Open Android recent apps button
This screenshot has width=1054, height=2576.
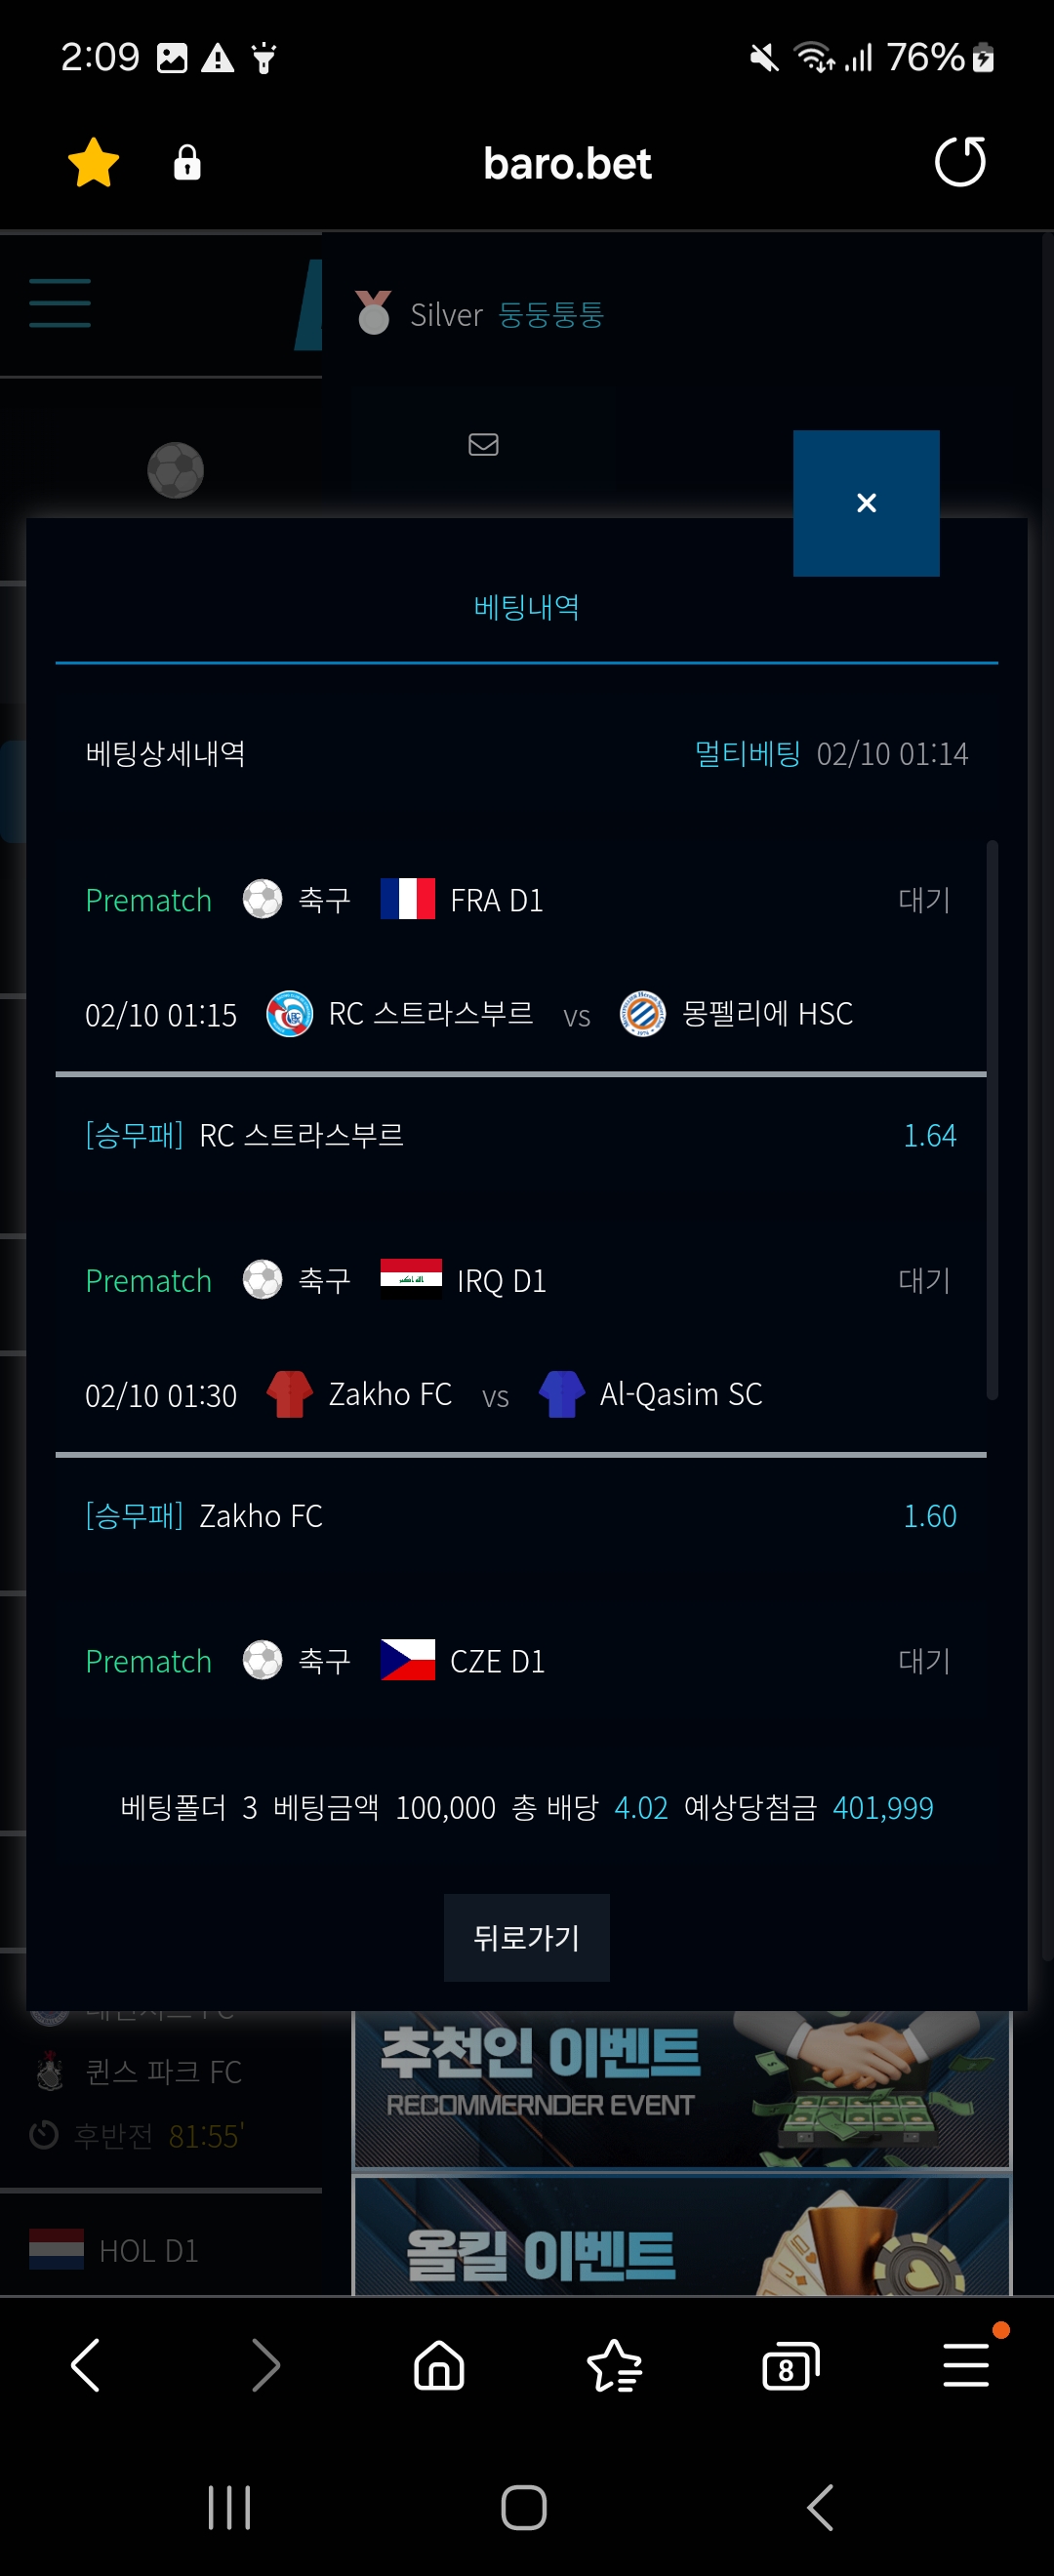[229, 2507]
